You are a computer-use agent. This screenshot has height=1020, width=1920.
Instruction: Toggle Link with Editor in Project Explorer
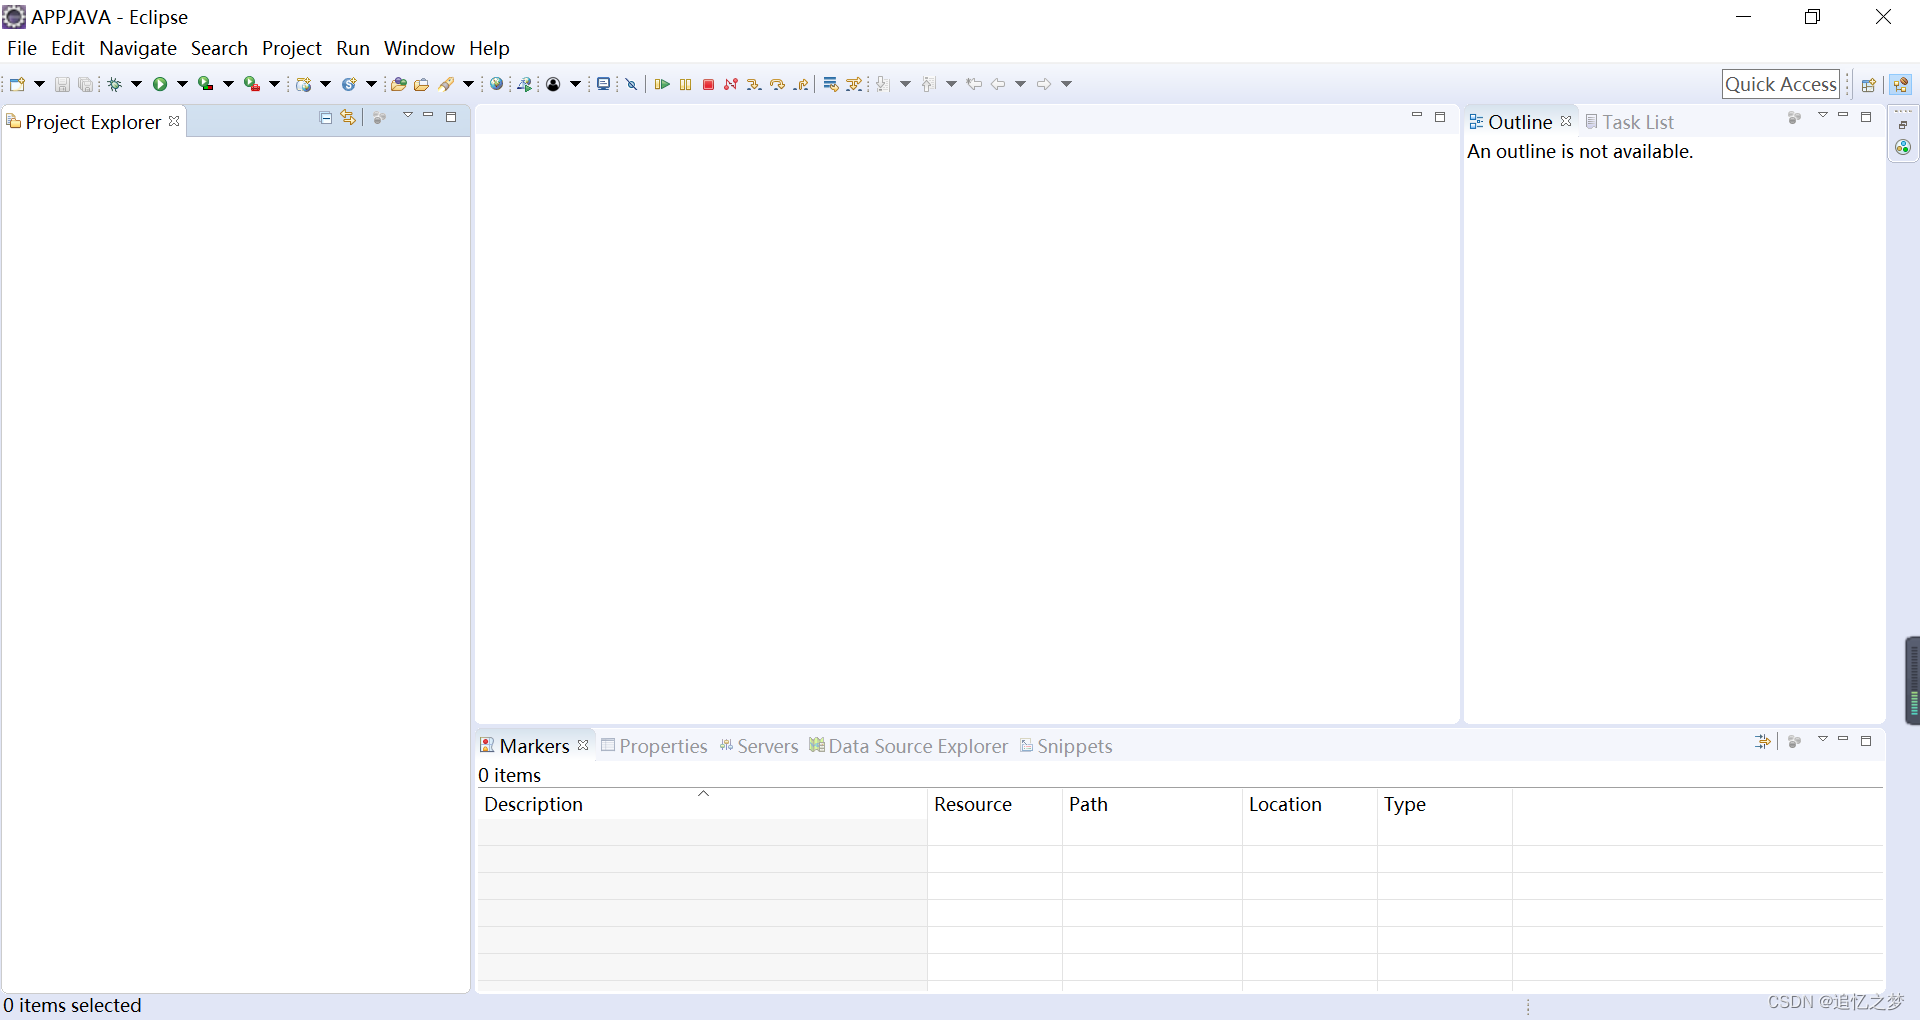347,117
